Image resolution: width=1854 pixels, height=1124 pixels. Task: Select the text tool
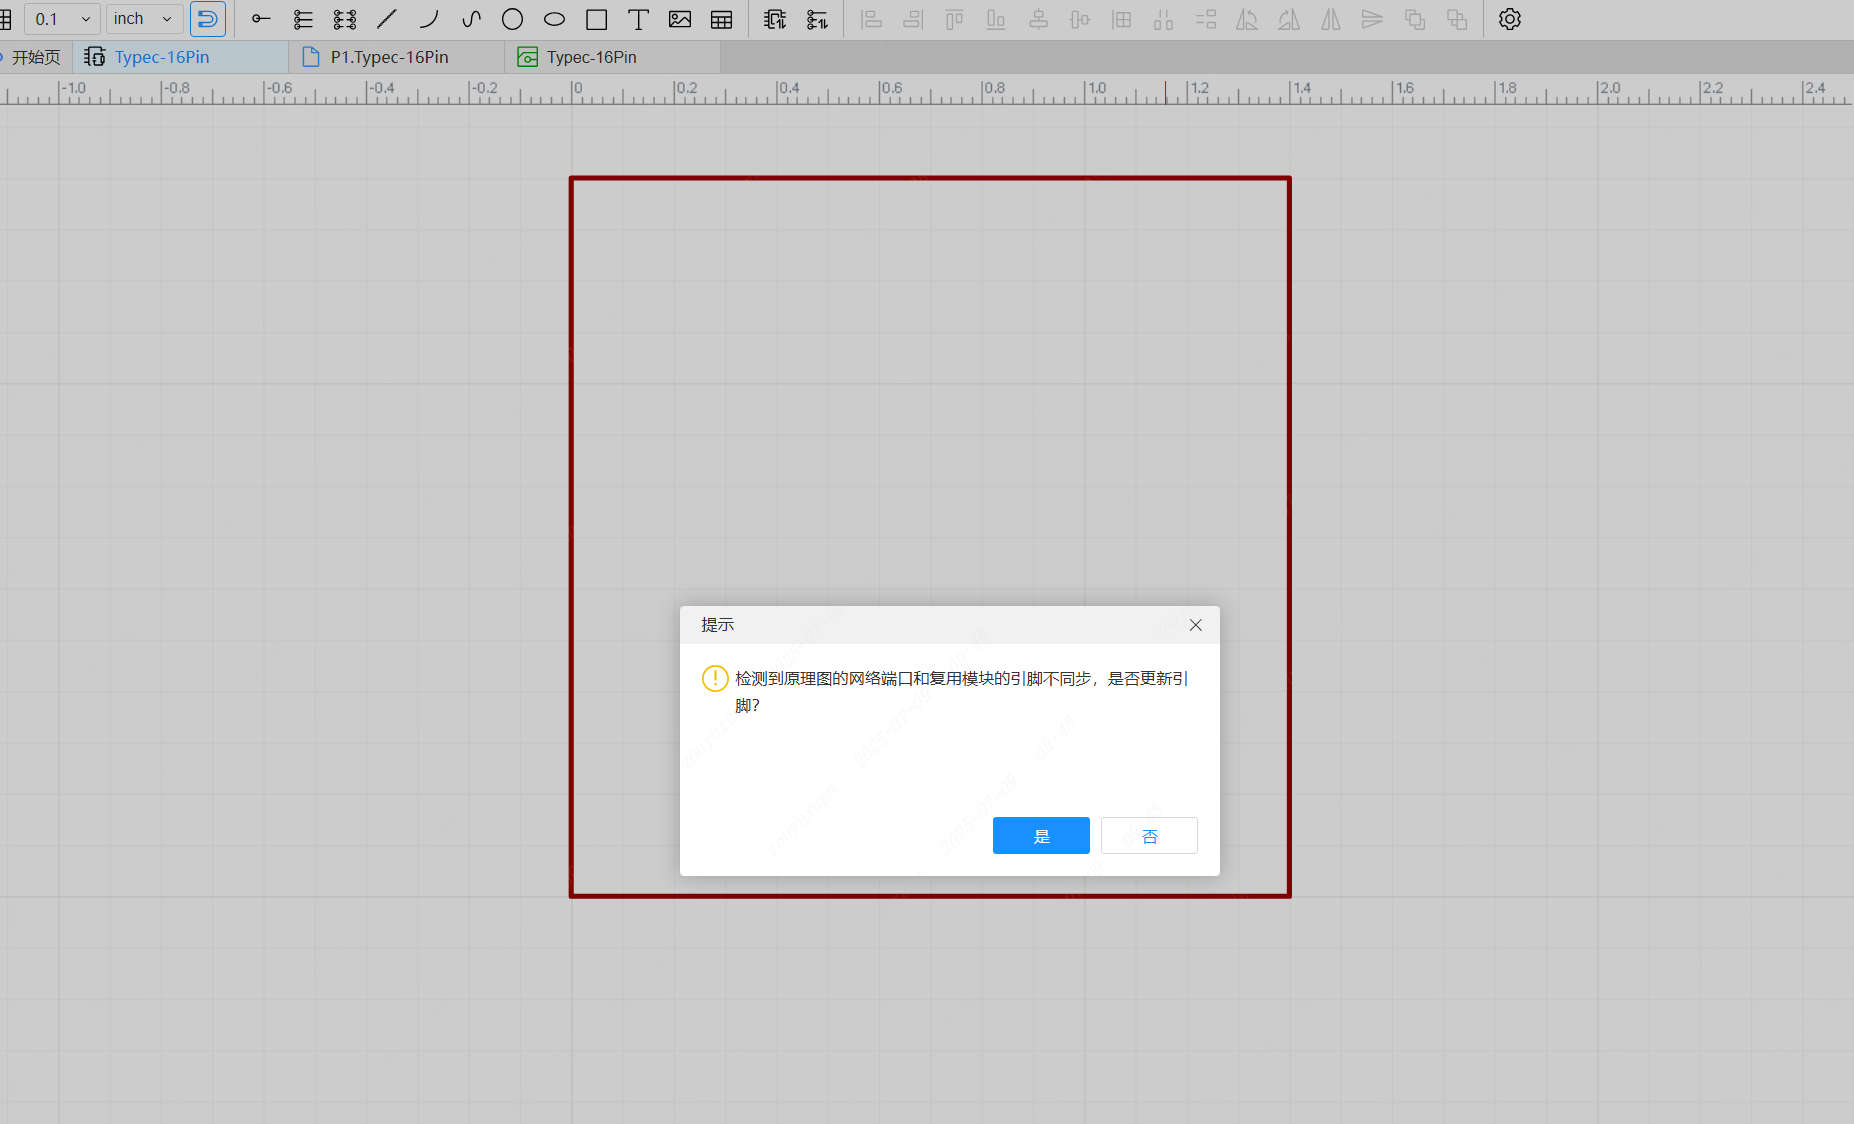coord(638,19)
